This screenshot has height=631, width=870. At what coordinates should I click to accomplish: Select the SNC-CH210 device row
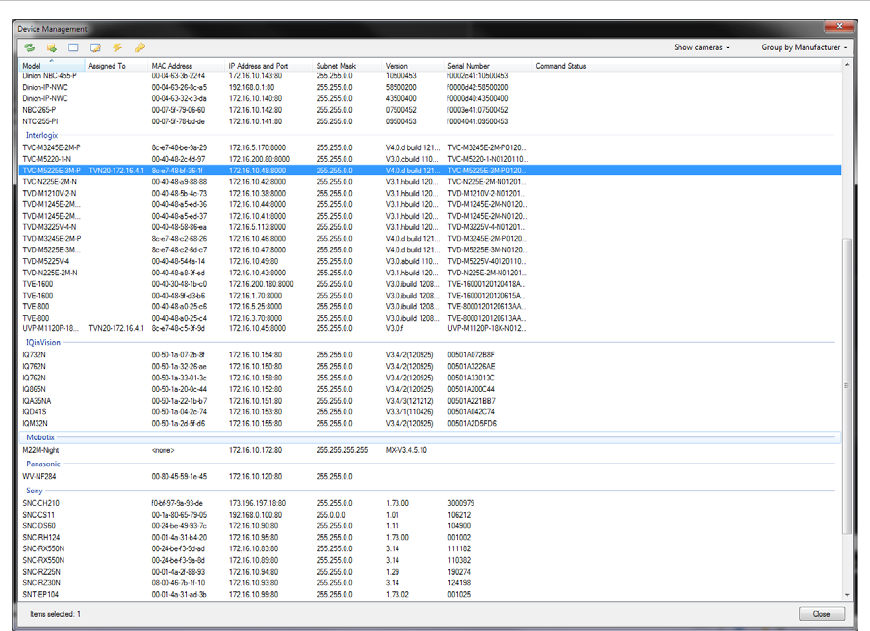[430, 503]
